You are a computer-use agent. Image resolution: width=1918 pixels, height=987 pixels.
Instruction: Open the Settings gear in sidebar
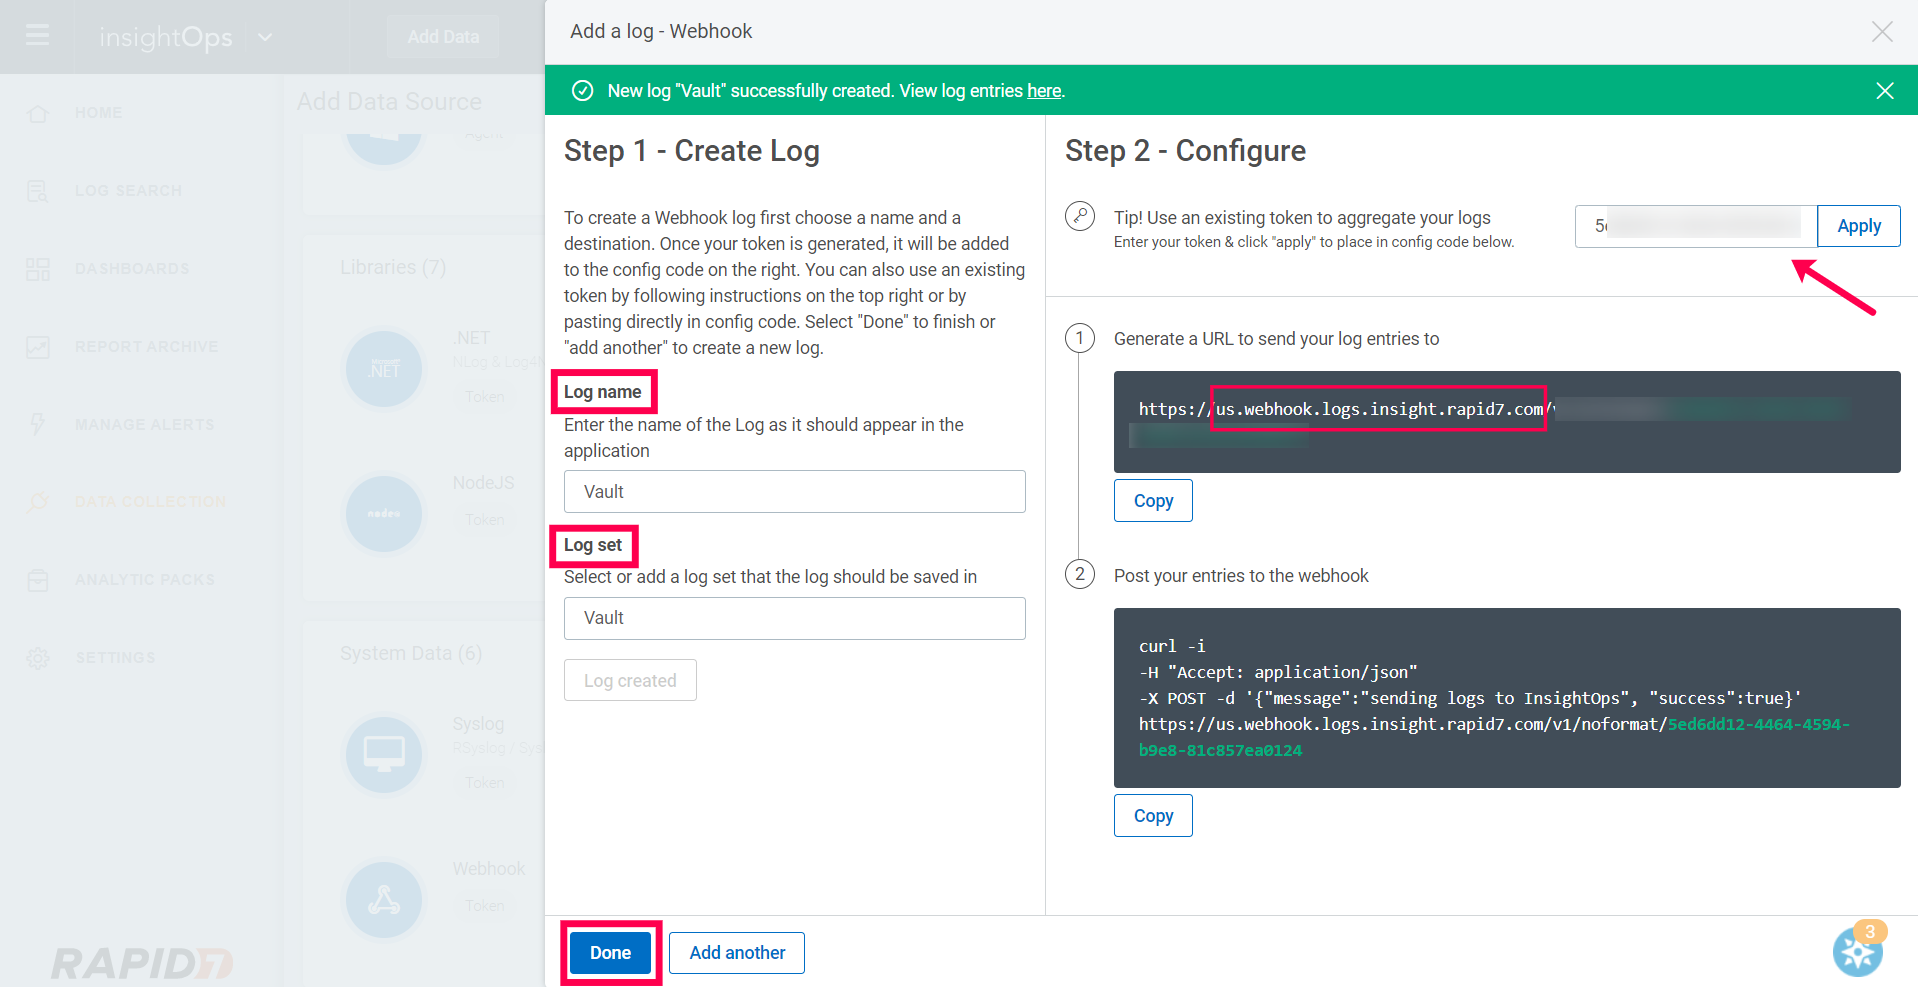pos(37,657)
